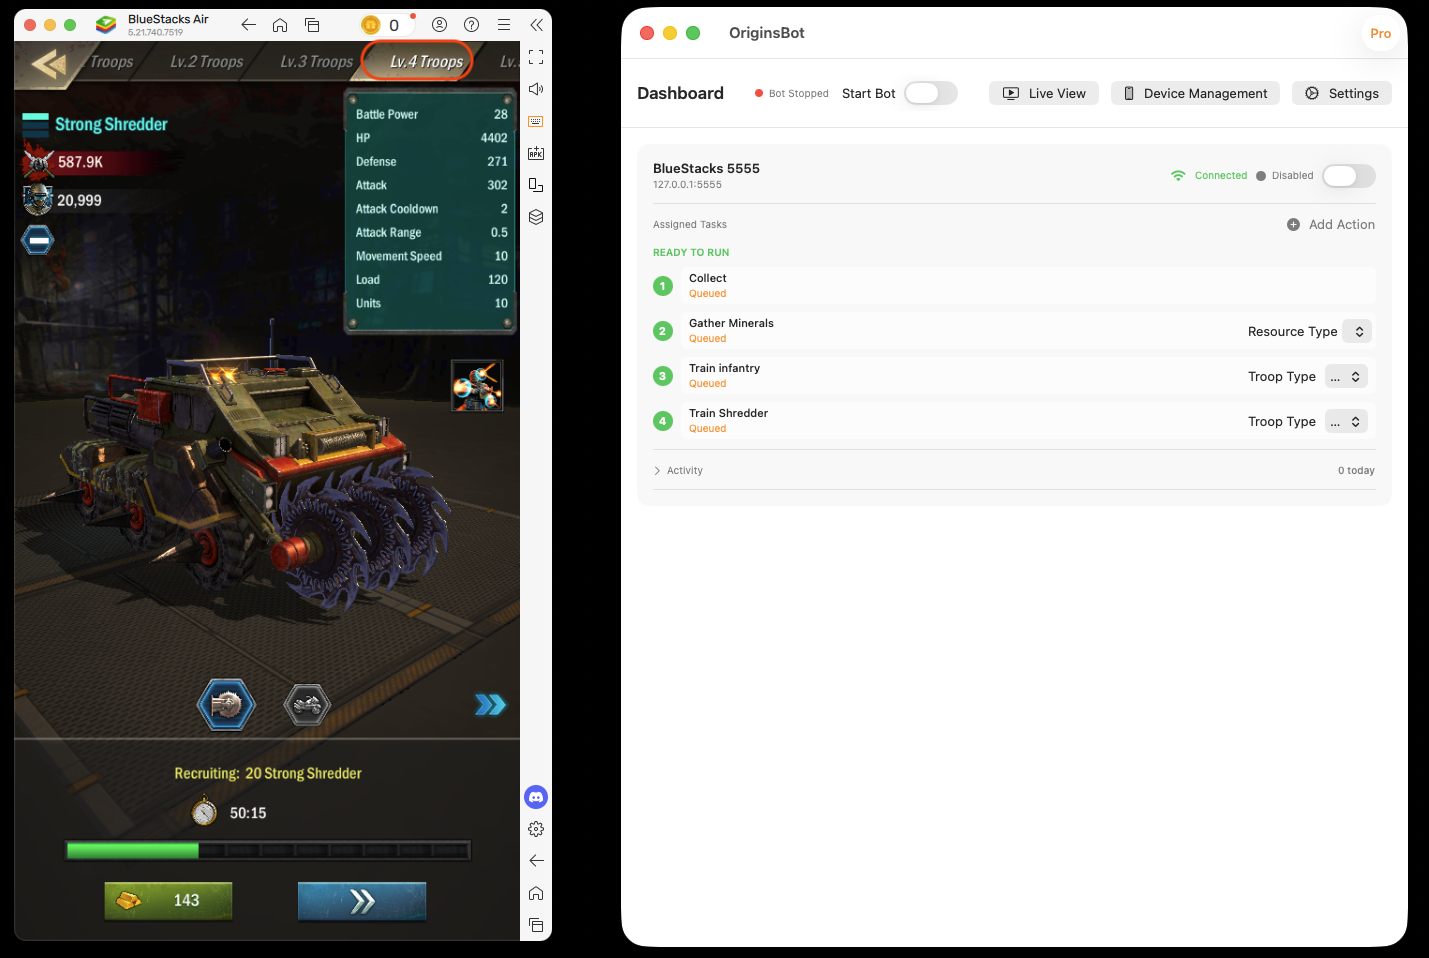Image resolution: width=1429 pixels, height=958 pixels.
Task: Open the blue minus hexagon icon
Action: click(x=37, y=240)
